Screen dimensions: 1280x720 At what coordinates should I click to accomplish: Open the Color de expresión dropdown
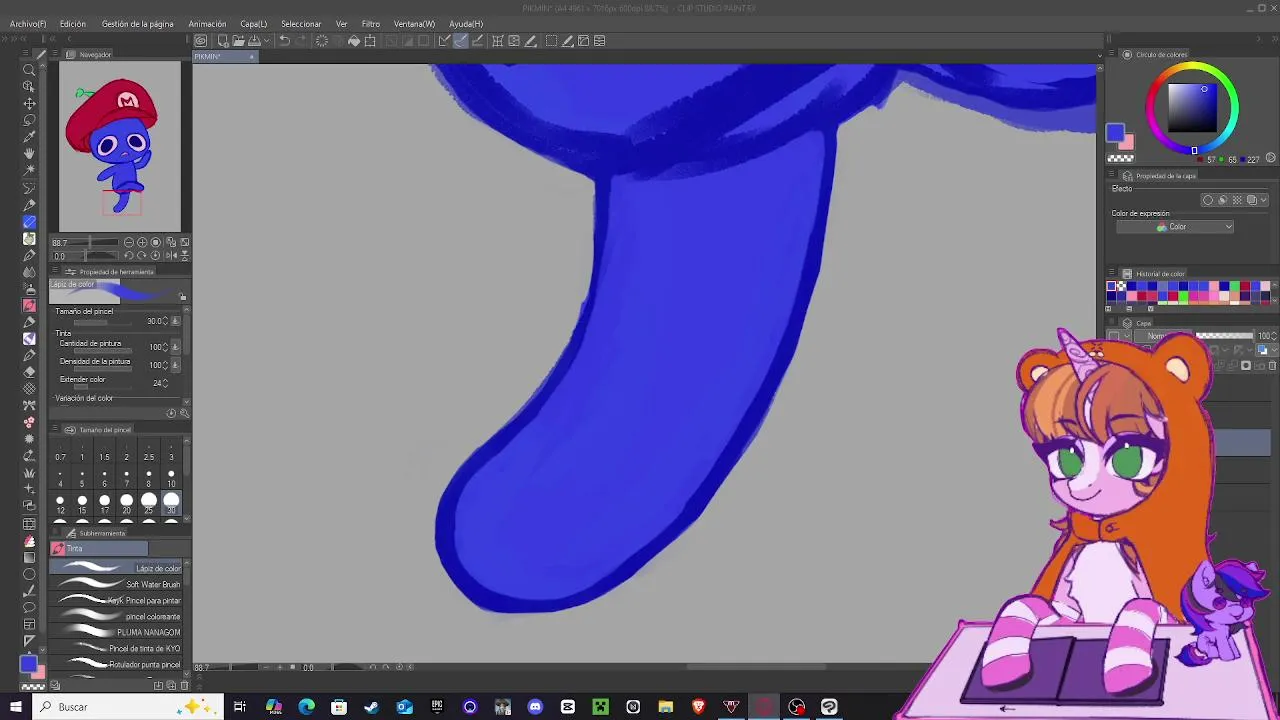tap(1174, 227)
